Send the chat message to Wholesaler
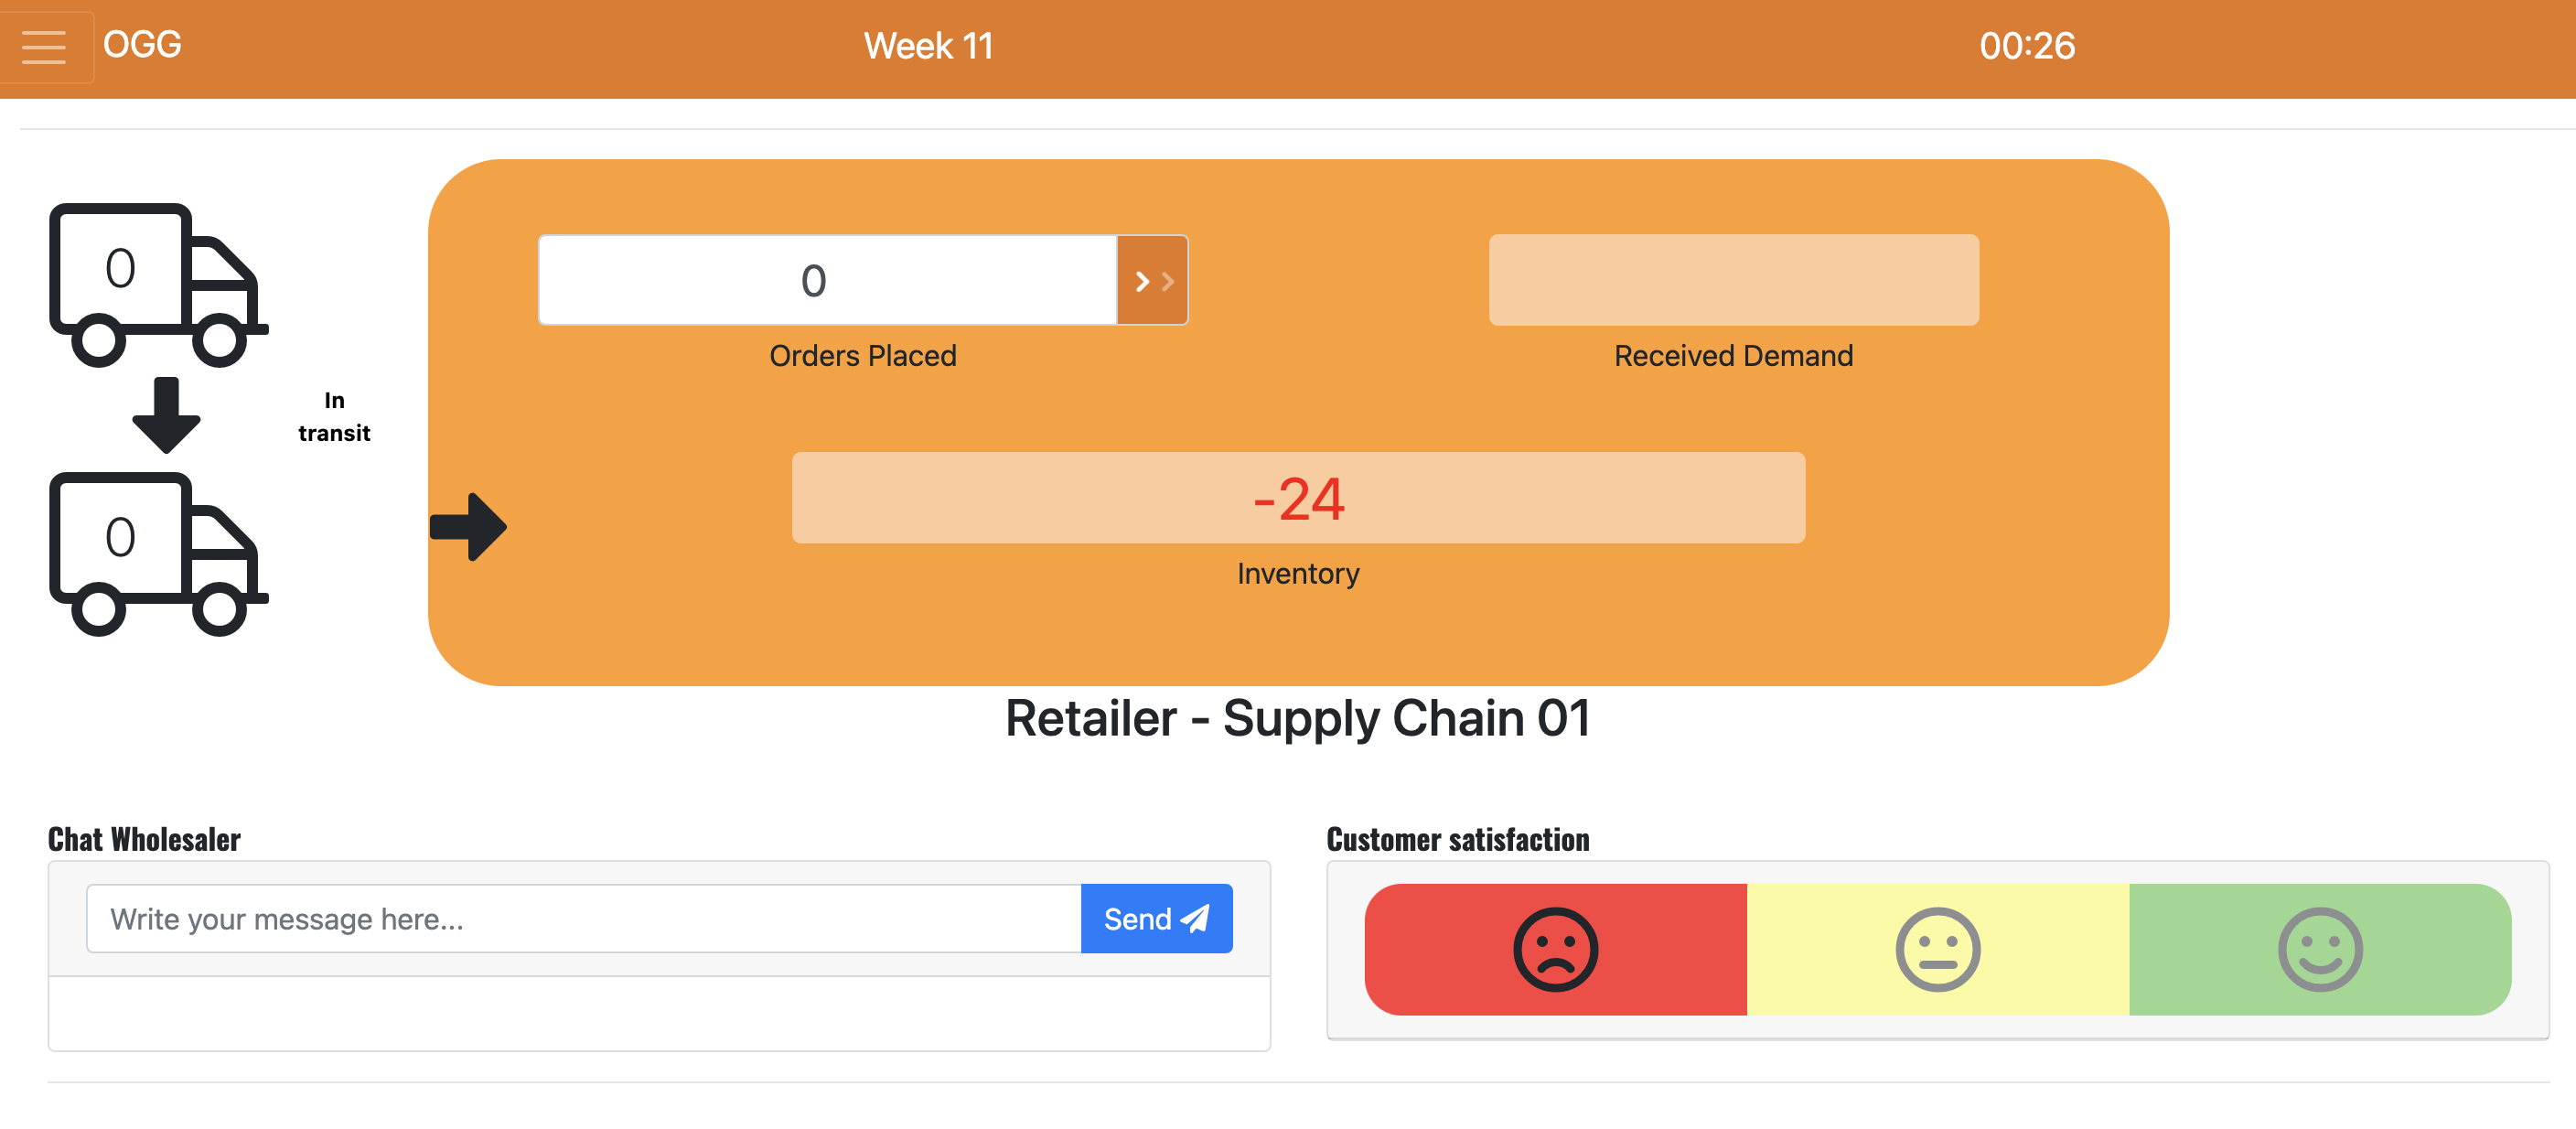The width and height of the screenshot is (2576, 1129). point(1155,918)
